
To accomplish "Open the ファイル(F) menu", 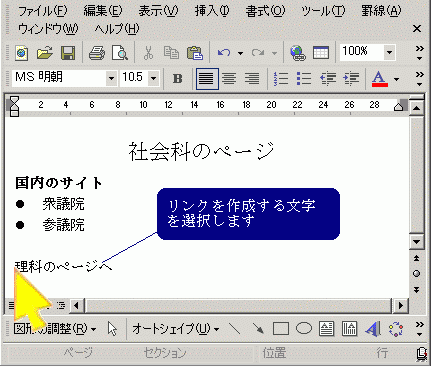I will point(42,11).
